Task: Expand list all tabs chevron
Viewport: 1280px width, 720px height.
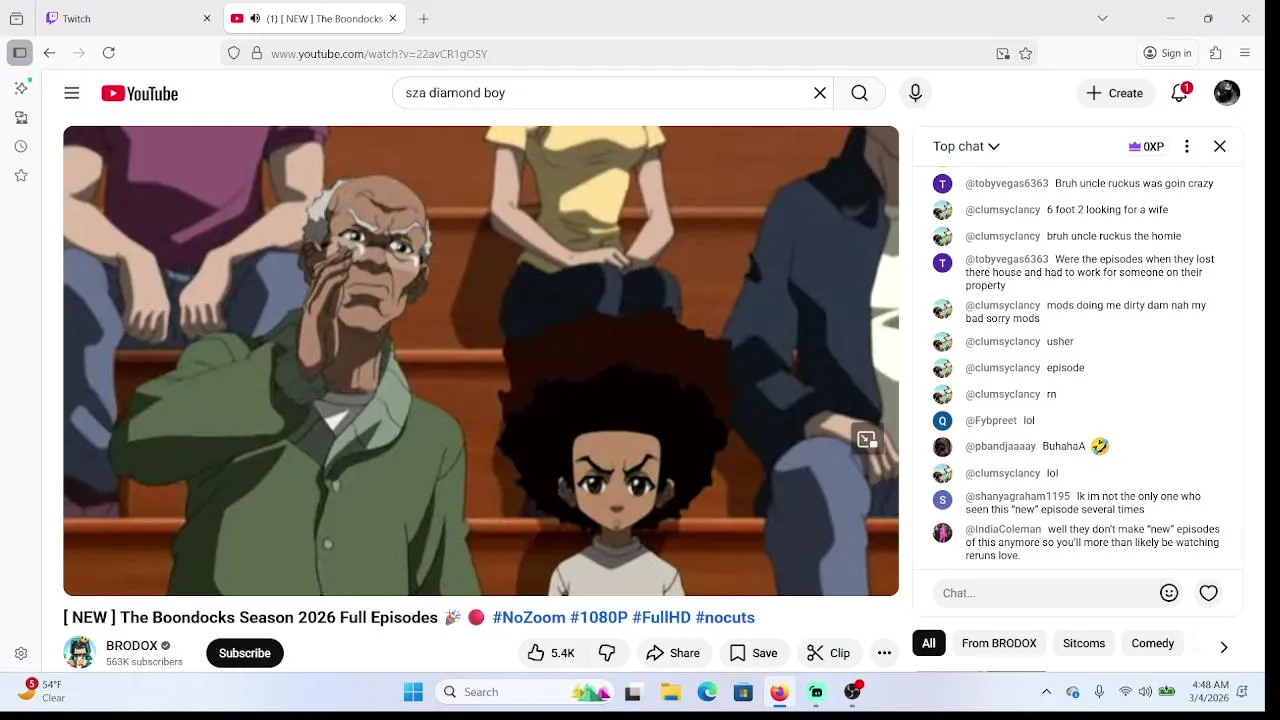Action: click(1102, 18)
